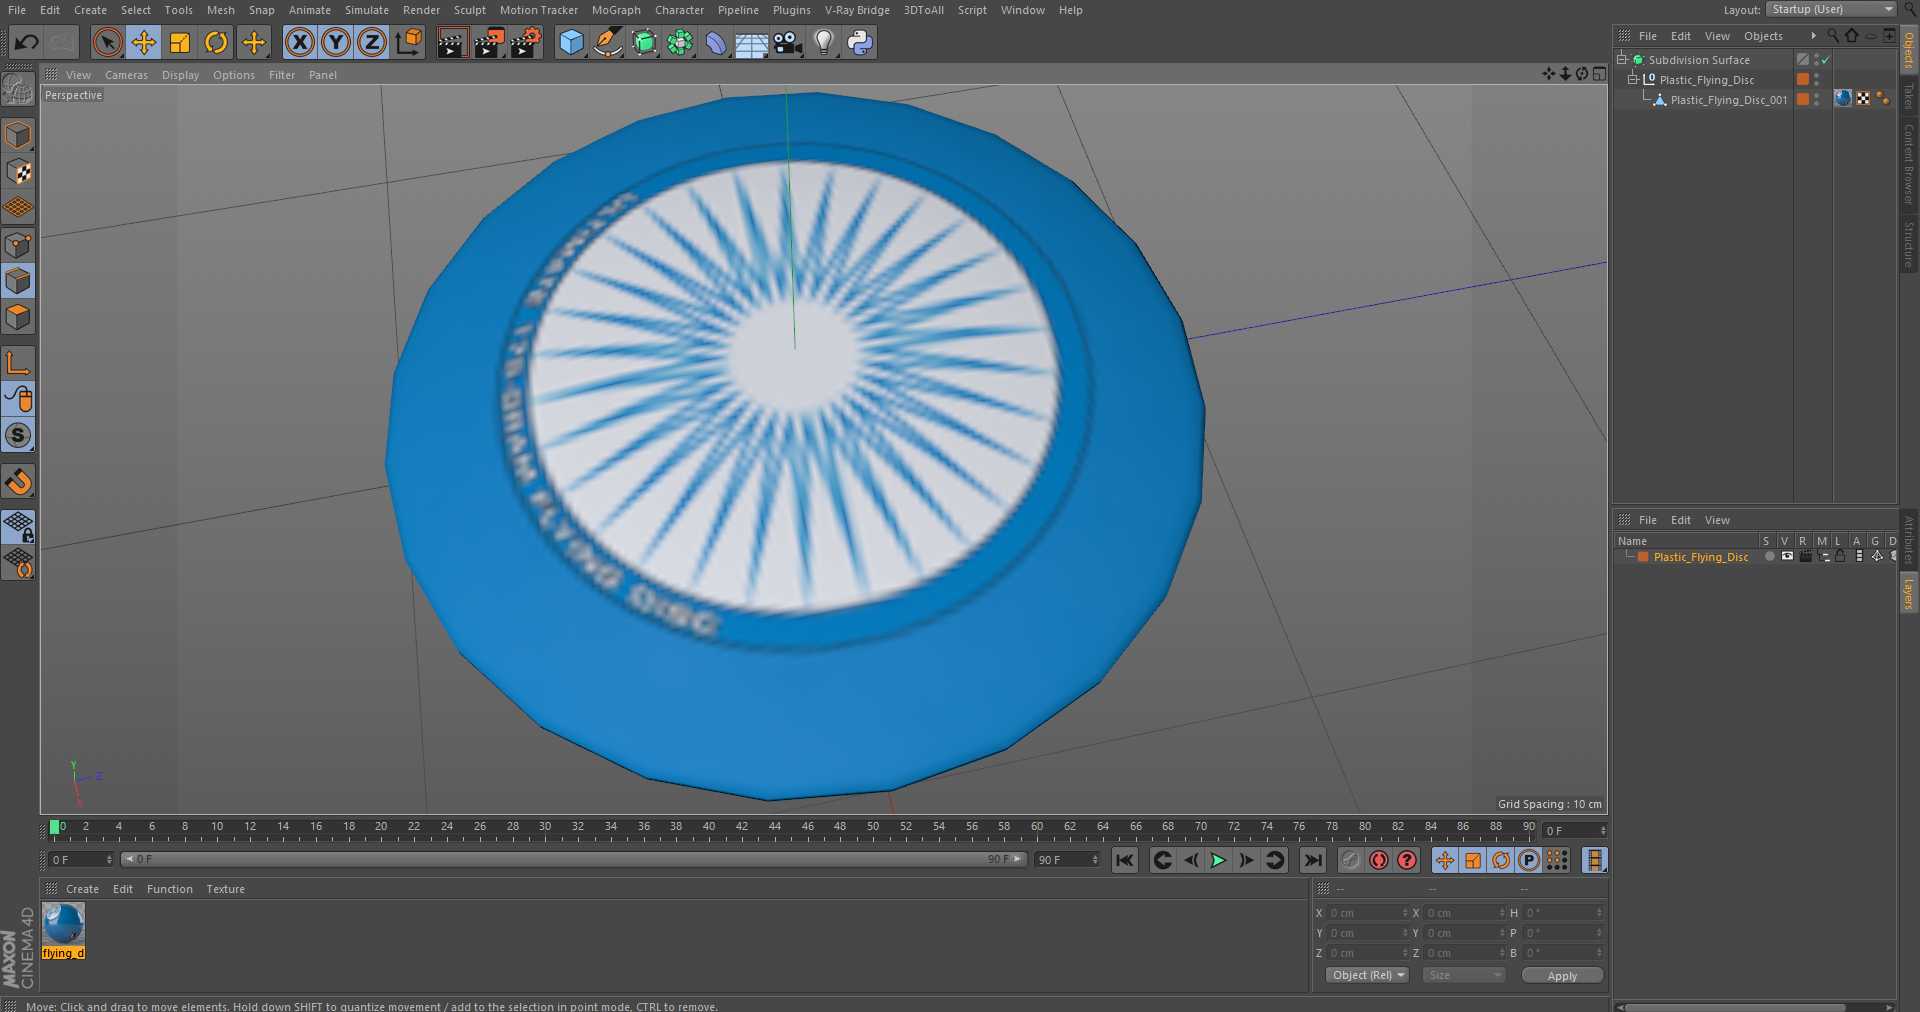1920x1012 pixels.
Task: Open the Simulate menu
Action: click(367, 10)
